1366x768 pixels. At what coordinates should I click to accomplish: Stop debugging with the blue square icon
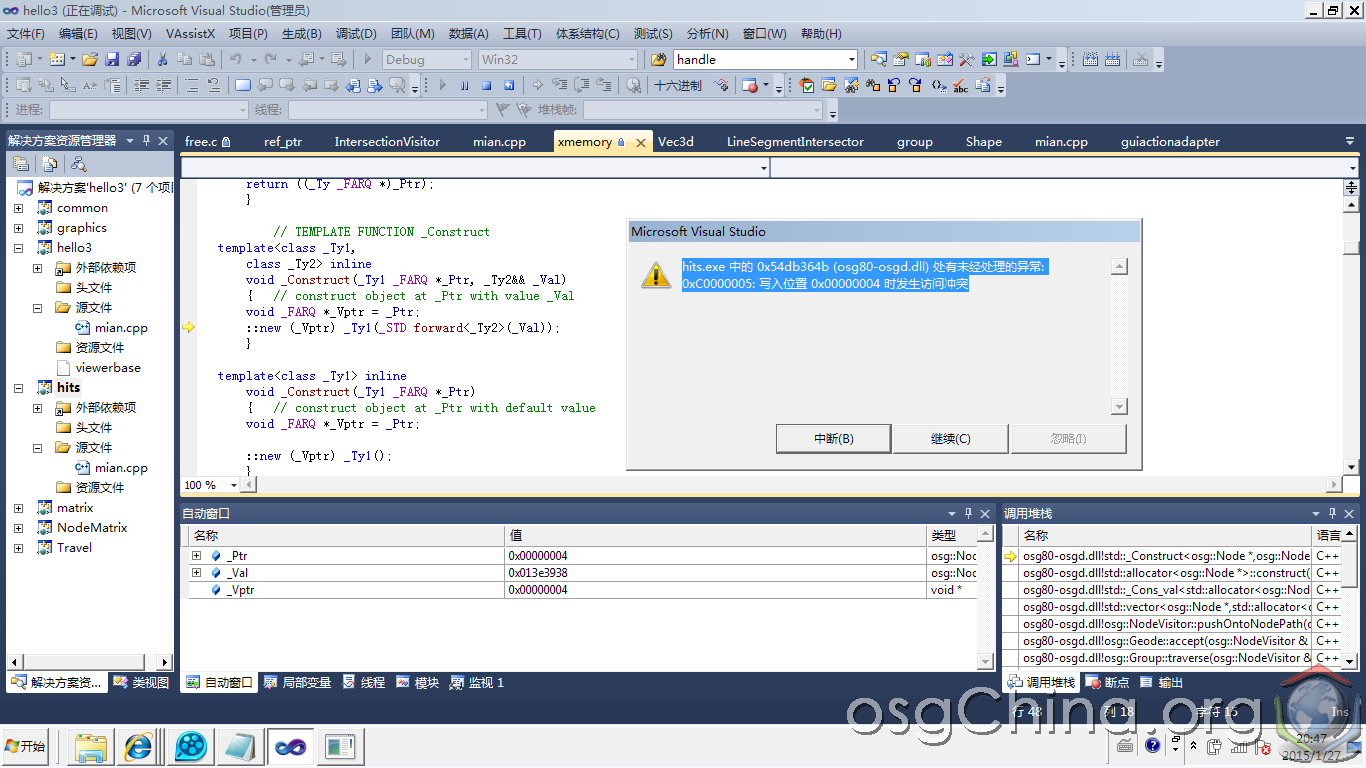[487, 86]
